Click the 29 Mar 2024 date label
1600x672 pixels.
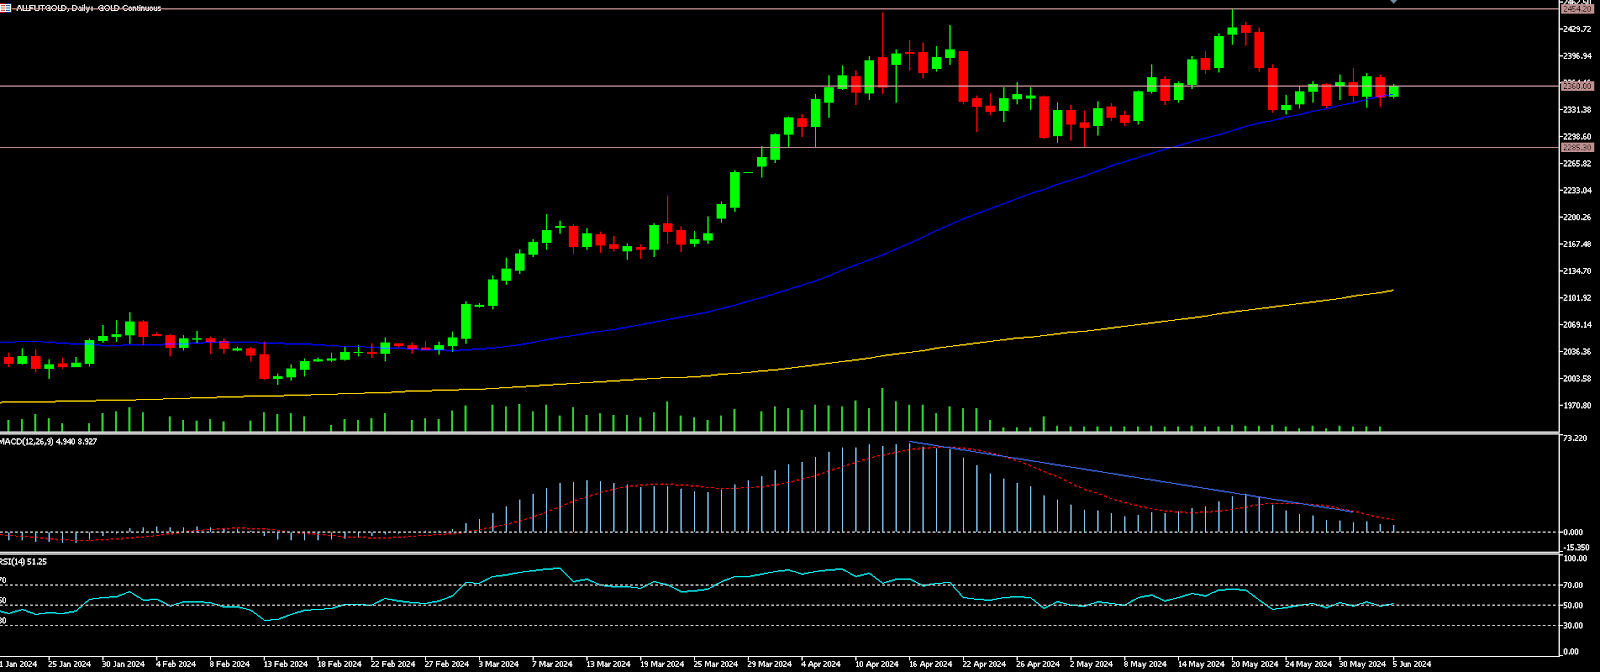click(x=769, y=664)
